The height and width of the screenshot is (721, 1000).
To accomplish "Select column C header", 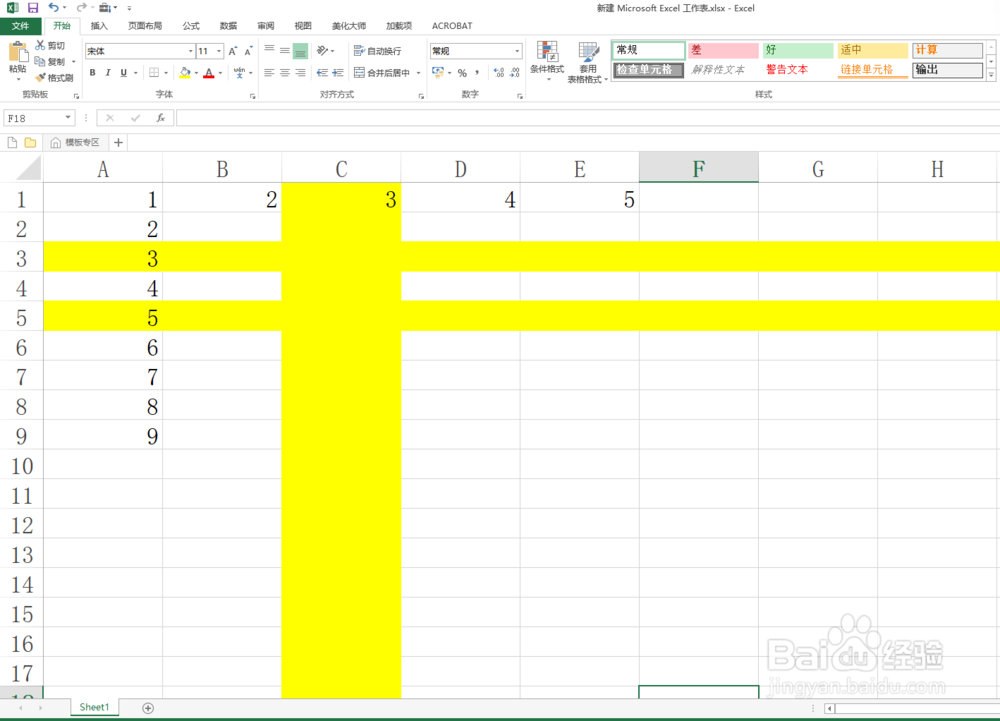I will (341, 169).
